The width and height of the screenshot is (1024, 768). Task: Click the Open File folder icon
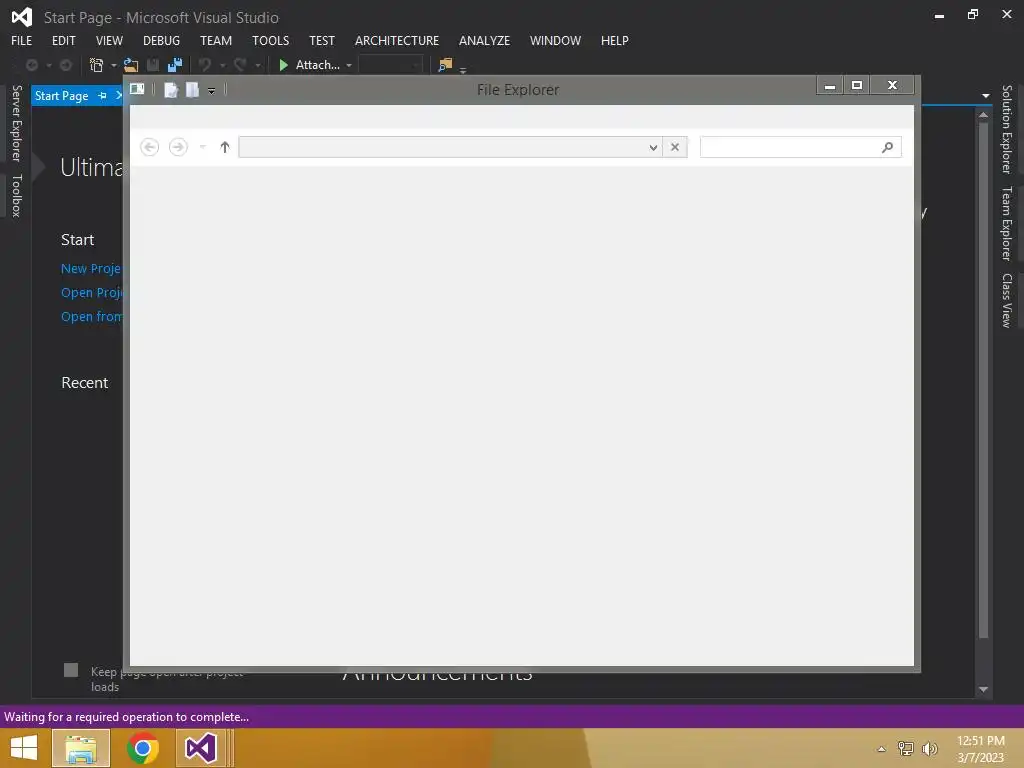coord(131,65)
